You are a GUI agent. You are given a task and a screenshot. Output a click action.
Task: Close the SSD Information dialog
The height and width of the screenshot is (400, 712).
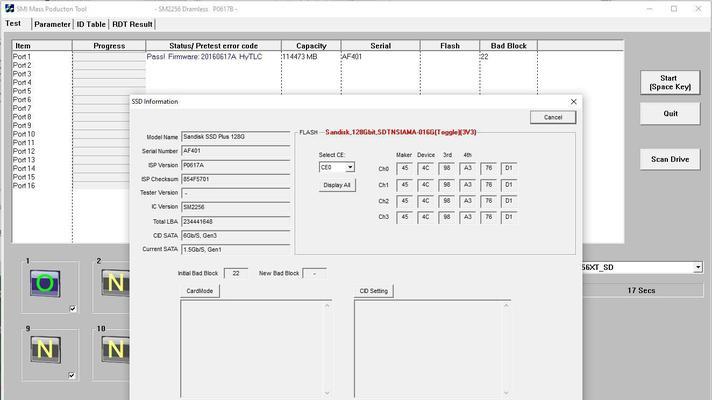tap(574, 102)
